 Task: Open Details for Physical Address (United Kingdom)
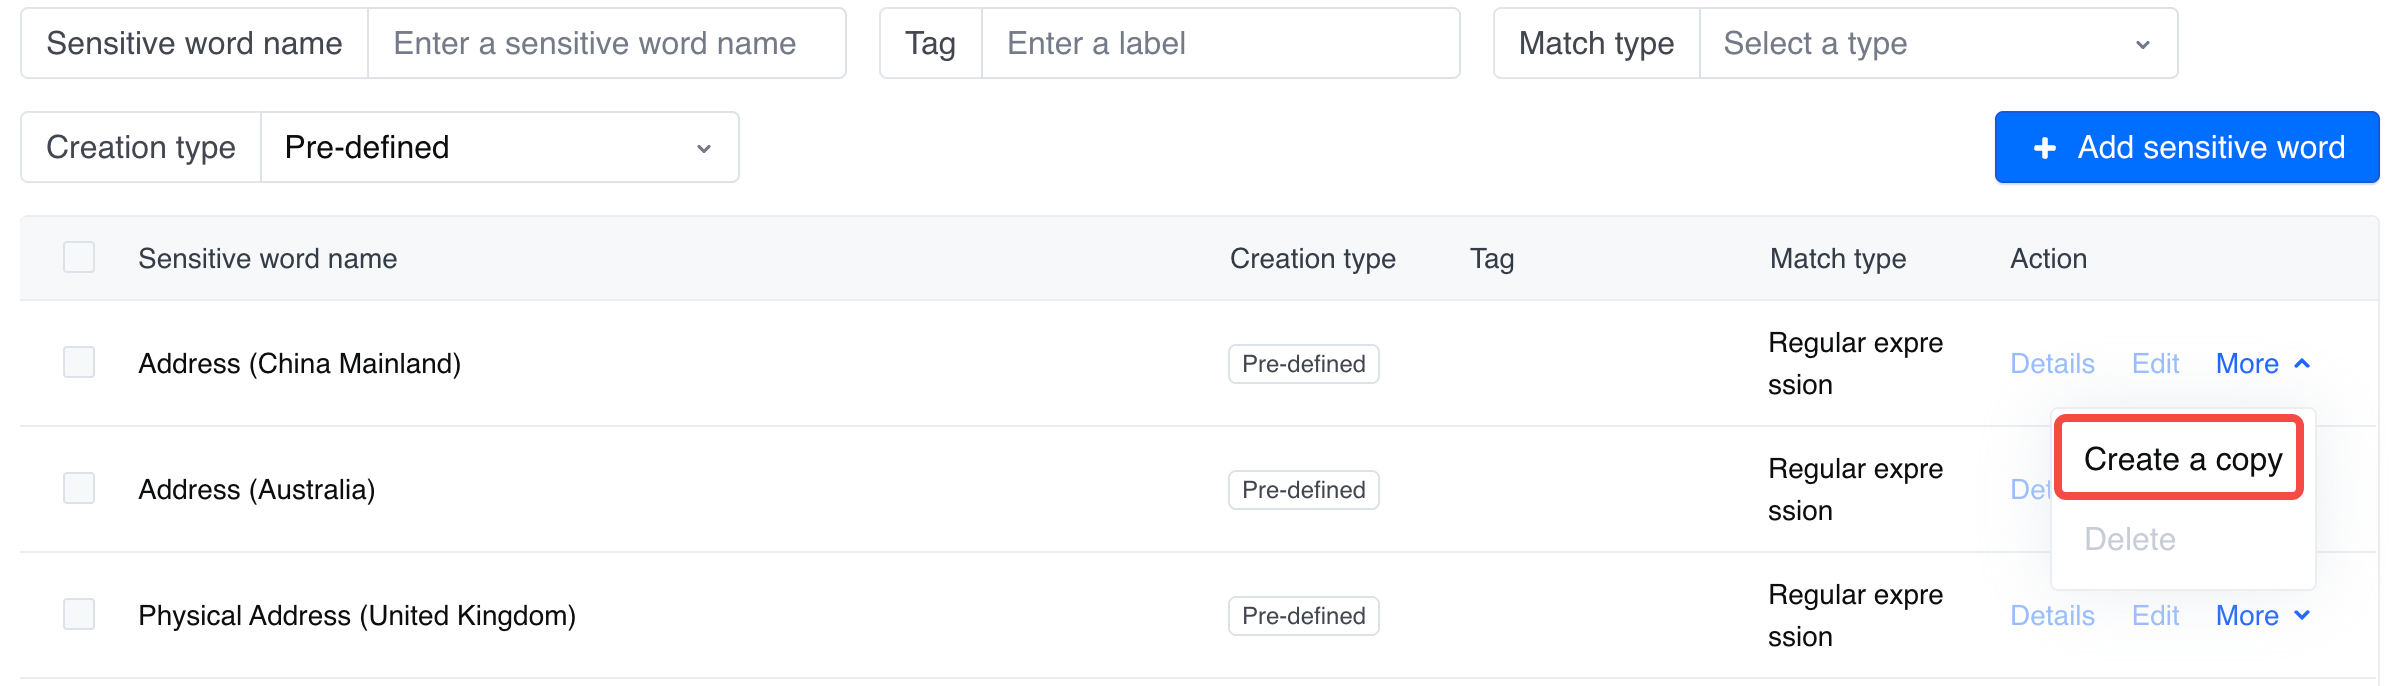point(2052,616)
